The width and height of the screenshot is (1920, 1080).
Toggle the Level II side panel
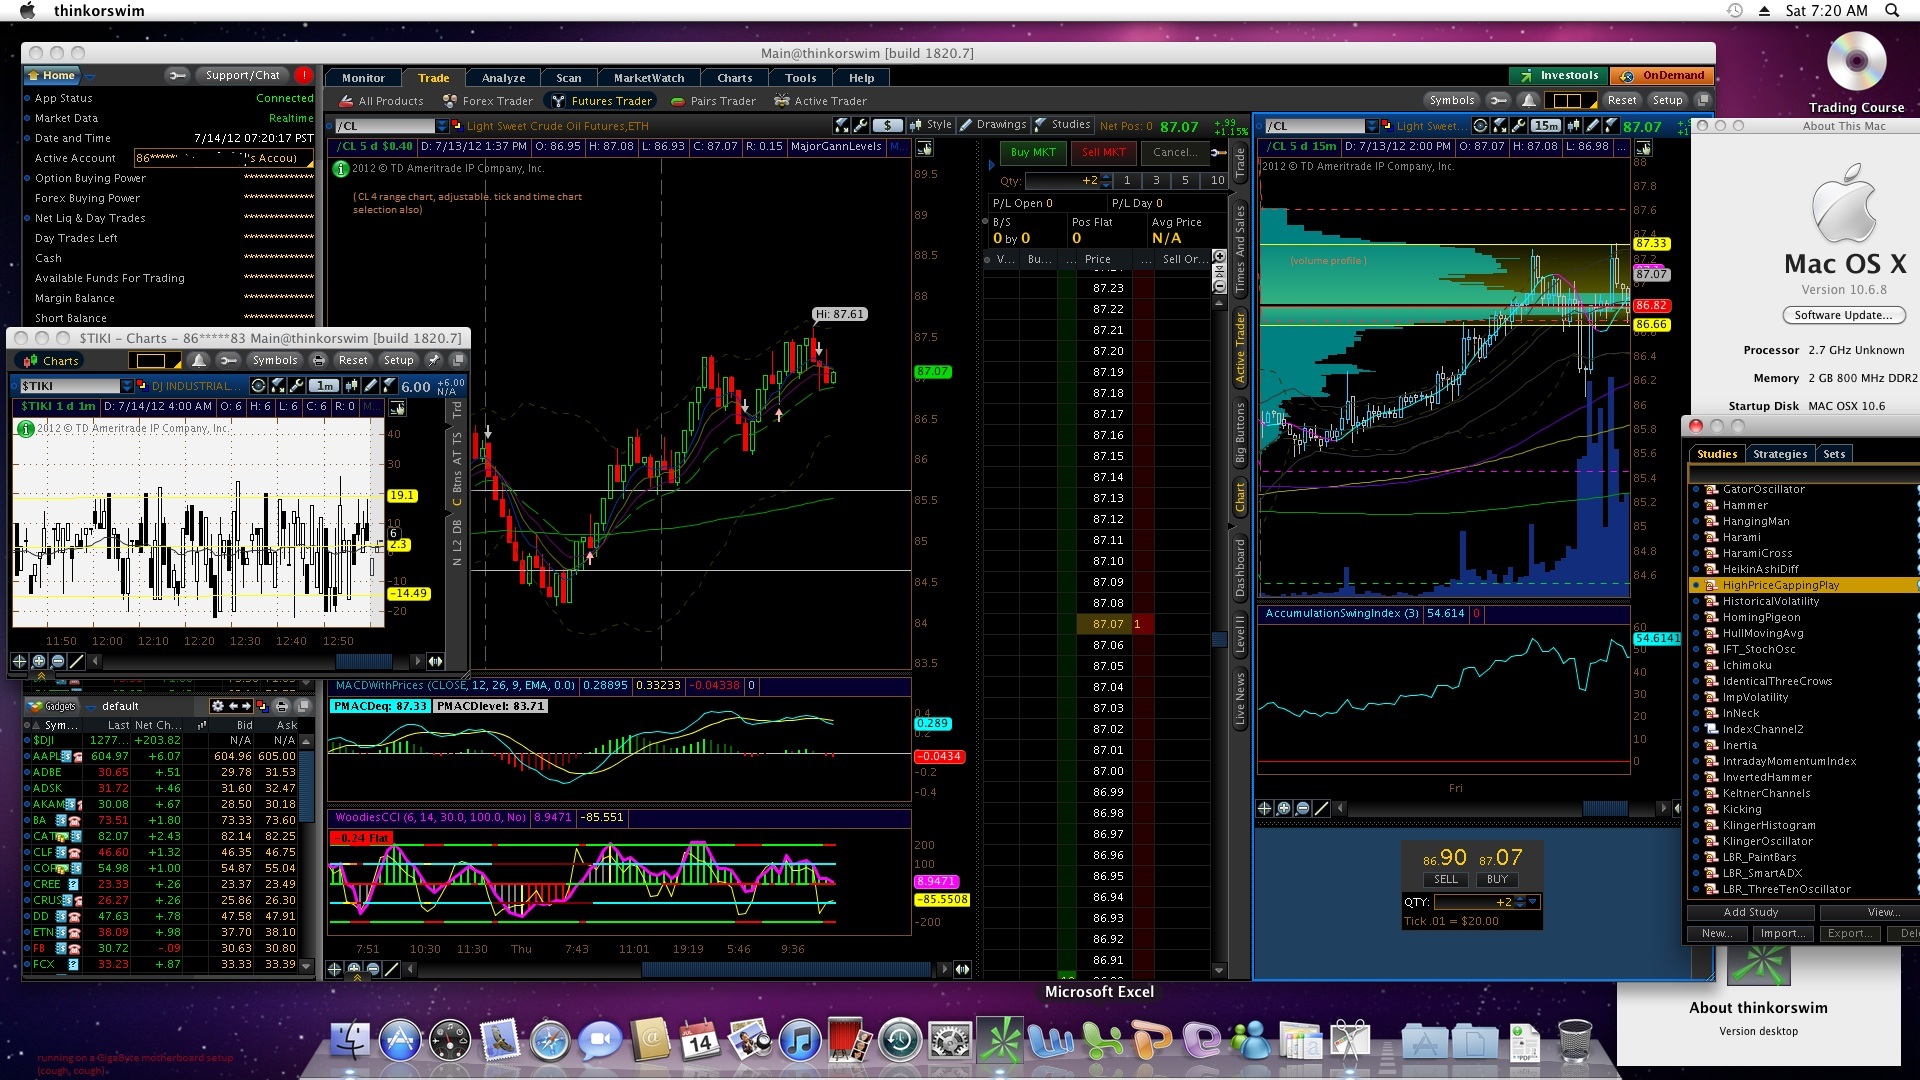(1240, 635)
